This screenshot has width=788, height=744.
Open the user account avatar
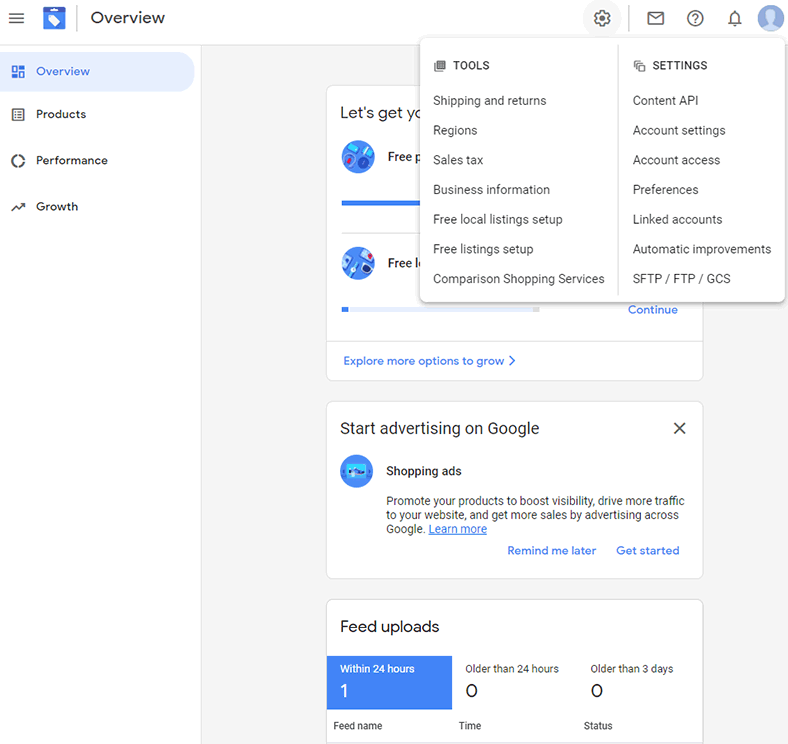(771, 19)
